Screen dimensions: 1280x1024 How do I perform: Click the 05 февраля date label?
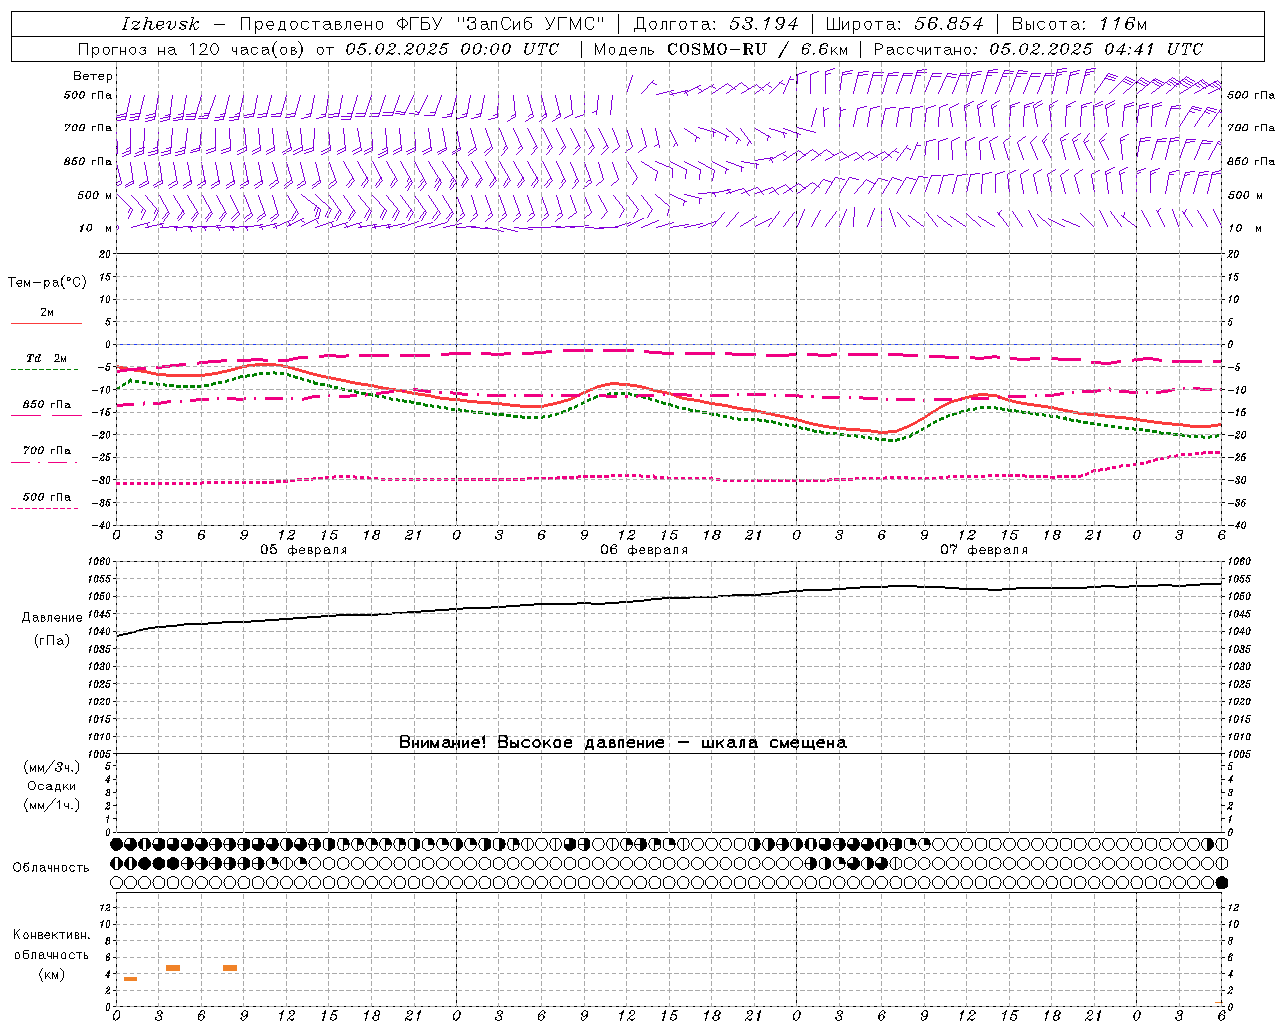tap(304, 550)
